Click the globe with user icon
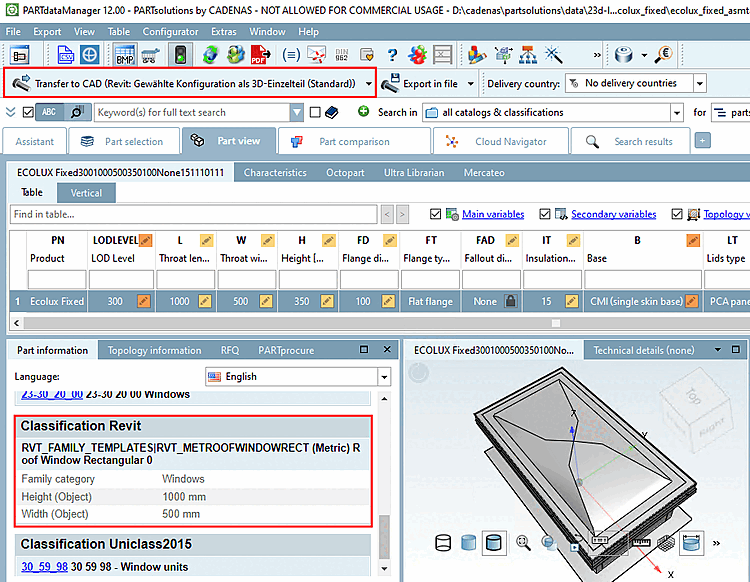The width and height of the screenshot is (750, 582). 235,55
